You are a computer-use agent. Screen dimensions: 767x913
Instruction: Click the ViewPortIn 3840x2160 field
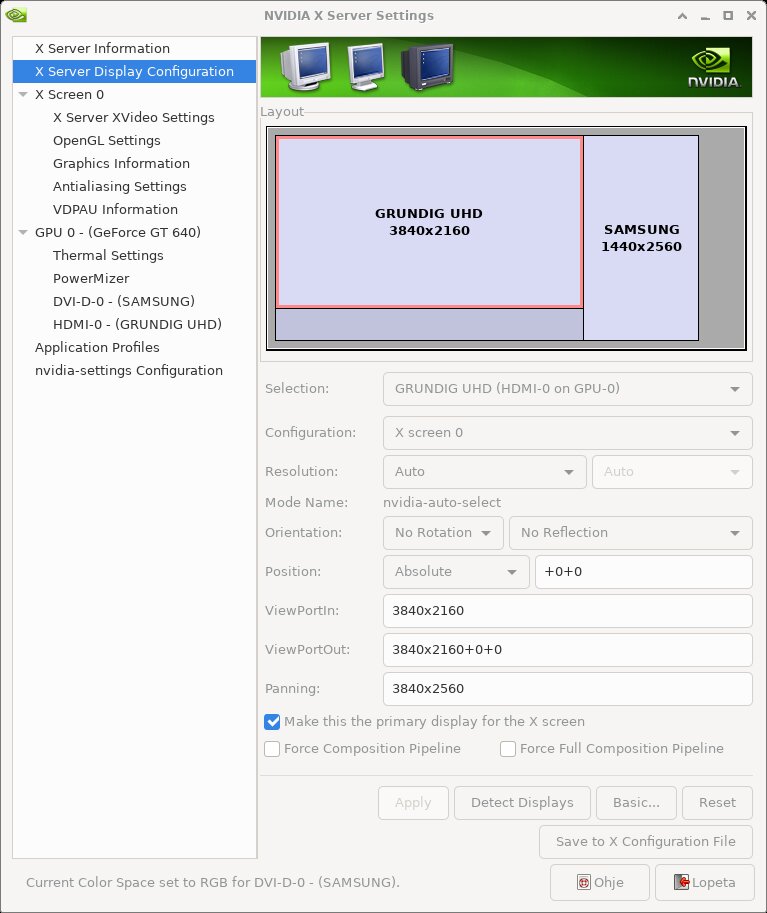pyautogui.click(x=567, y=611)
